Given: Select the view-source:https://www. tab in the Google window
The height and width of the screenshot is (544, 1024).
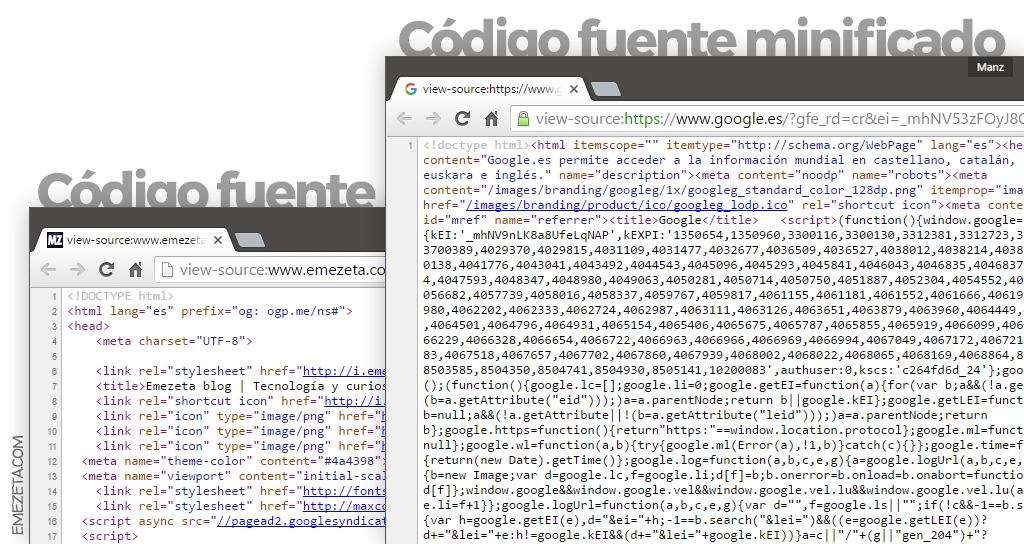Looking at the screenshot, I should (487, 89).
